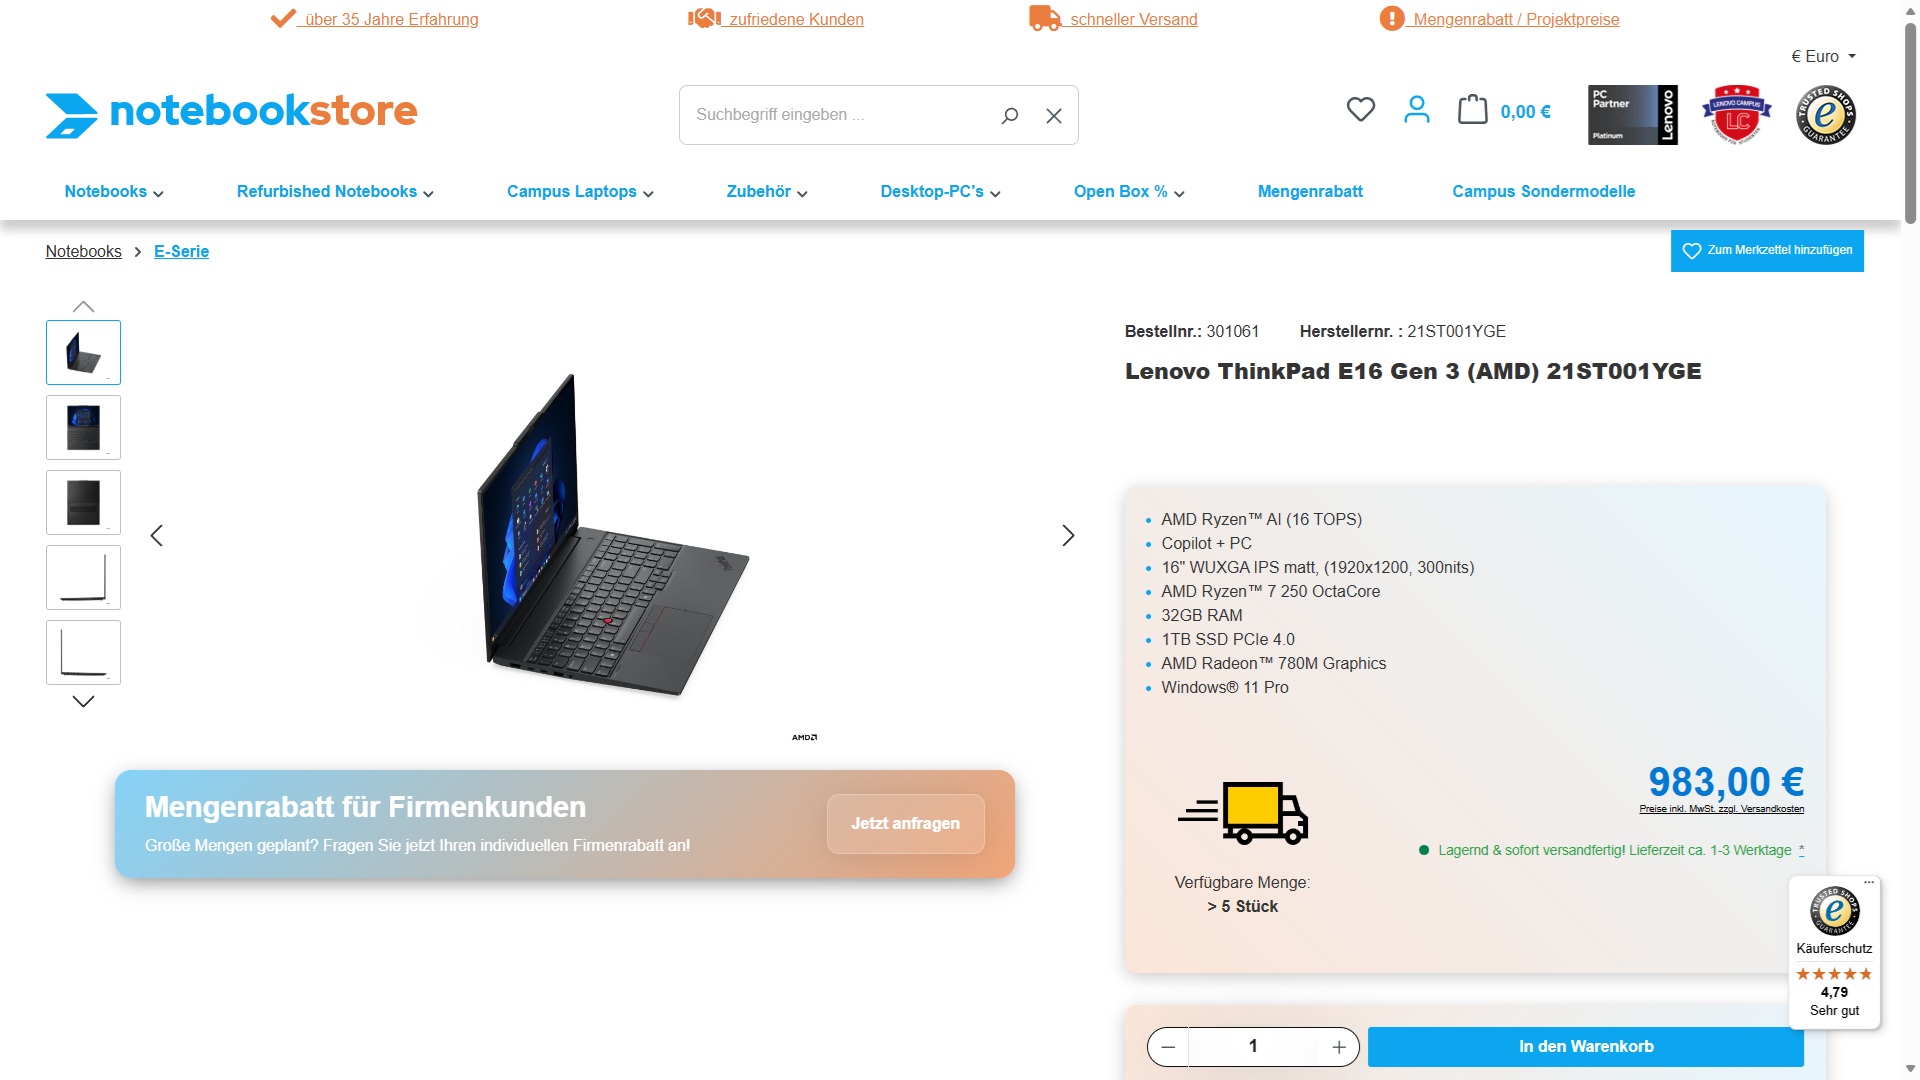The height and width of the screenshot is (1080, 1920).
Task: Show previous product image with left arrow
Action: tap(157, 536)
